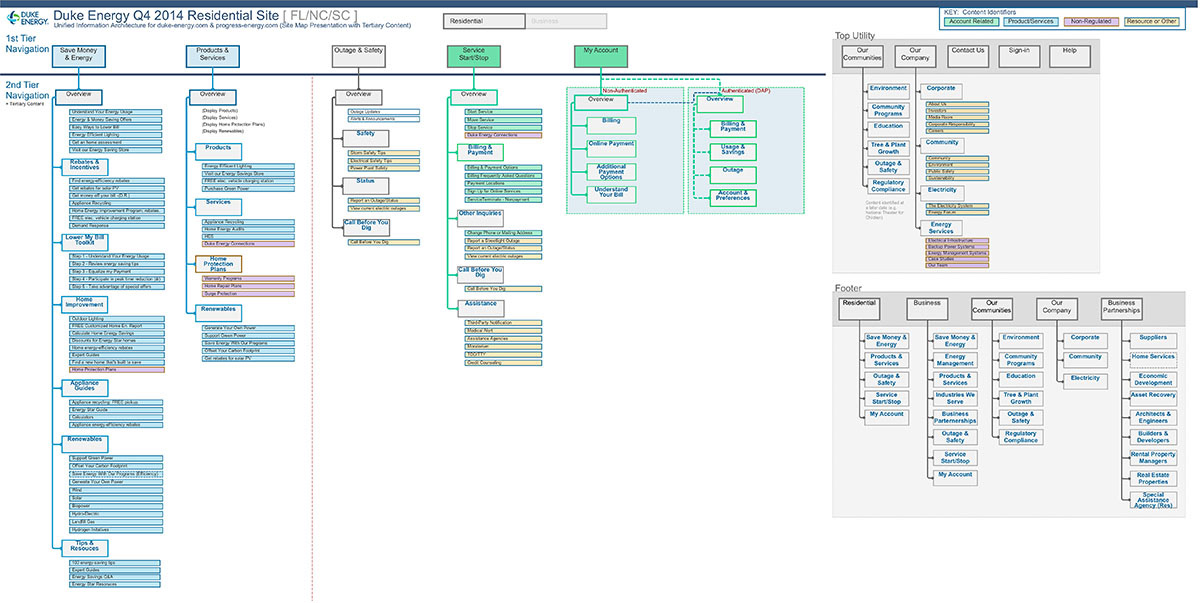
Task: Select Tips & Resources section box
Action: pos(84,548)
